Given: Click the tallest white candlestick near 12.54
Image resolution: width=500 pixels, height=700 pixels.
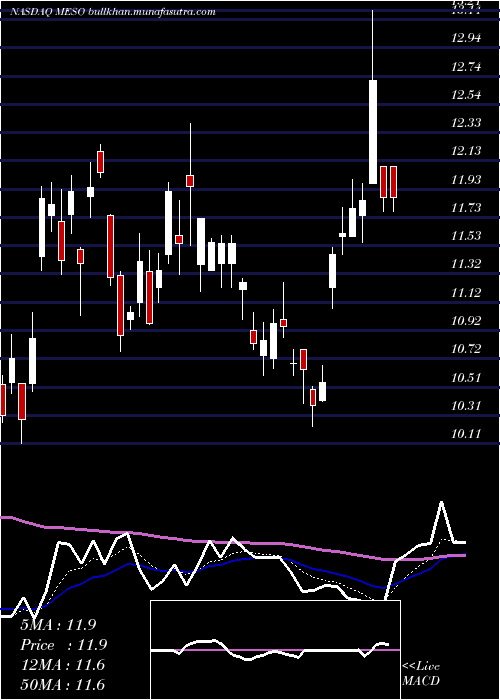Looking at the screenshot, I should 373,132.
